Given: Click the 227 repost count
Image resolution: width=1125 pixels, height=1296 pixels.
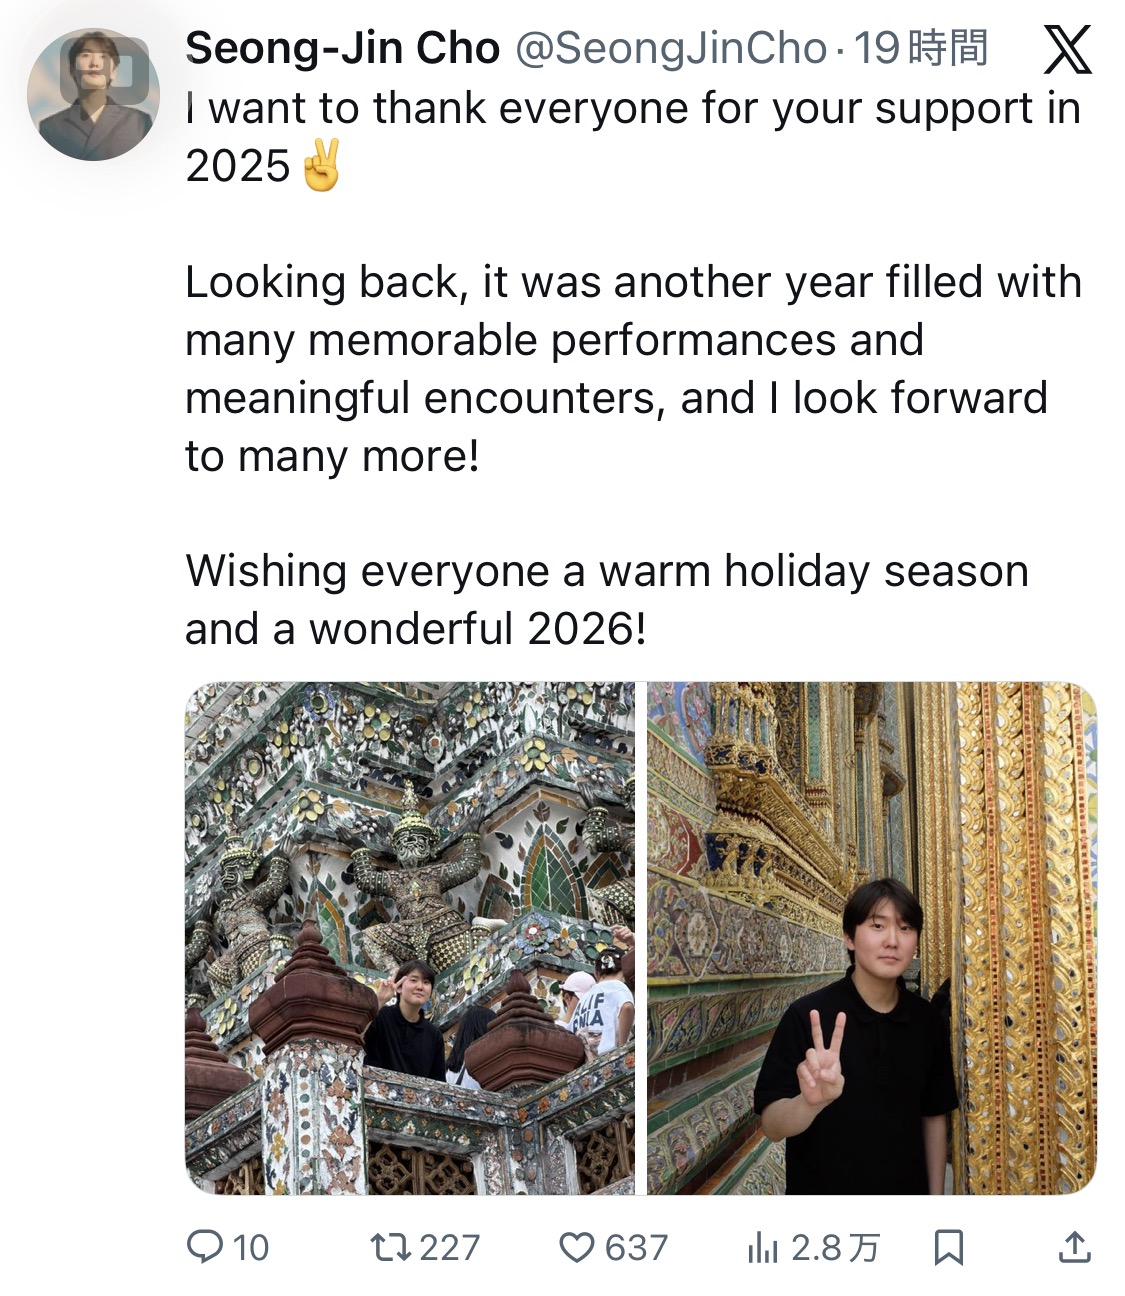Looking at the screenshot, I should (x=449, y=1247).
